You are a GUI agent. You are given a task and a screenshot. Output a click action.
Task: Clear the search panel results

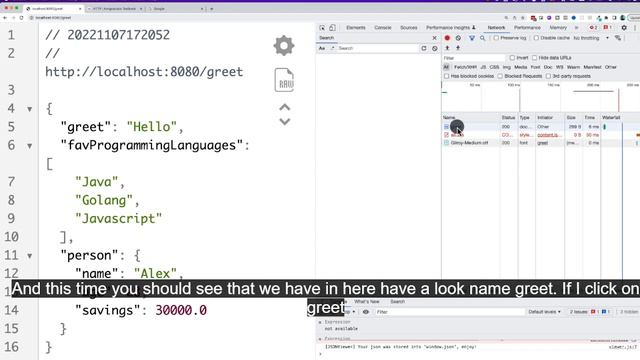(435, 48)
